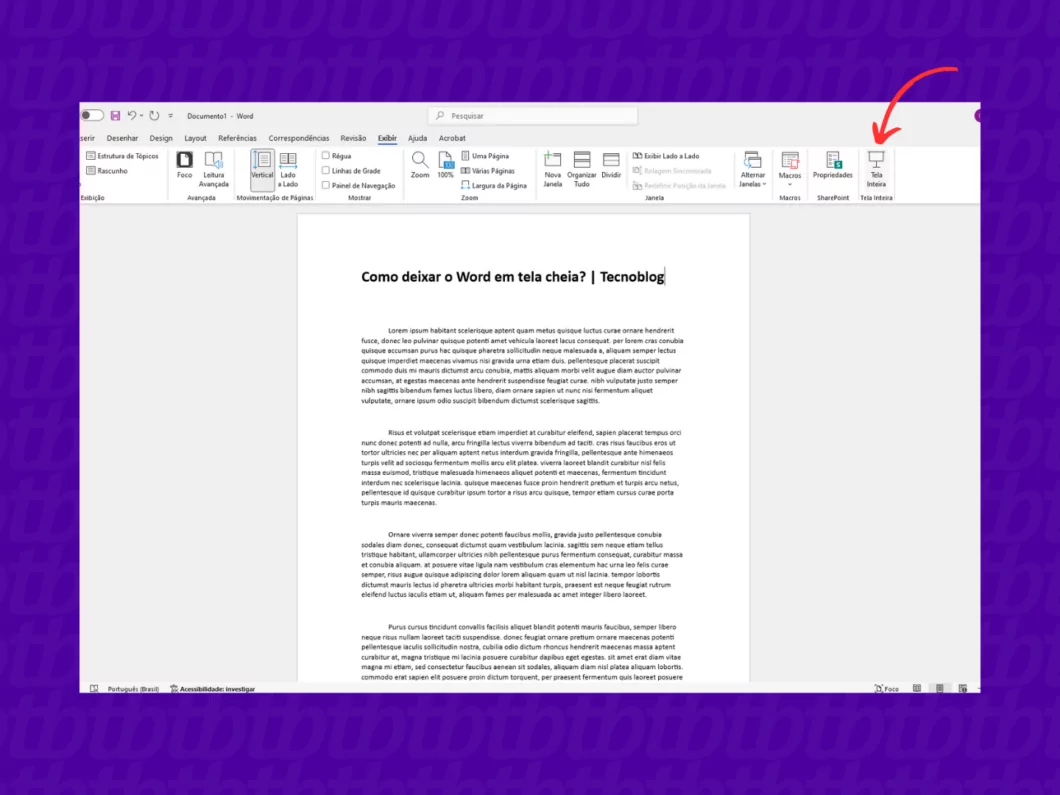Open the Design ribbon tab
This screenshot has height=795, width=1060.
point(161,138)
